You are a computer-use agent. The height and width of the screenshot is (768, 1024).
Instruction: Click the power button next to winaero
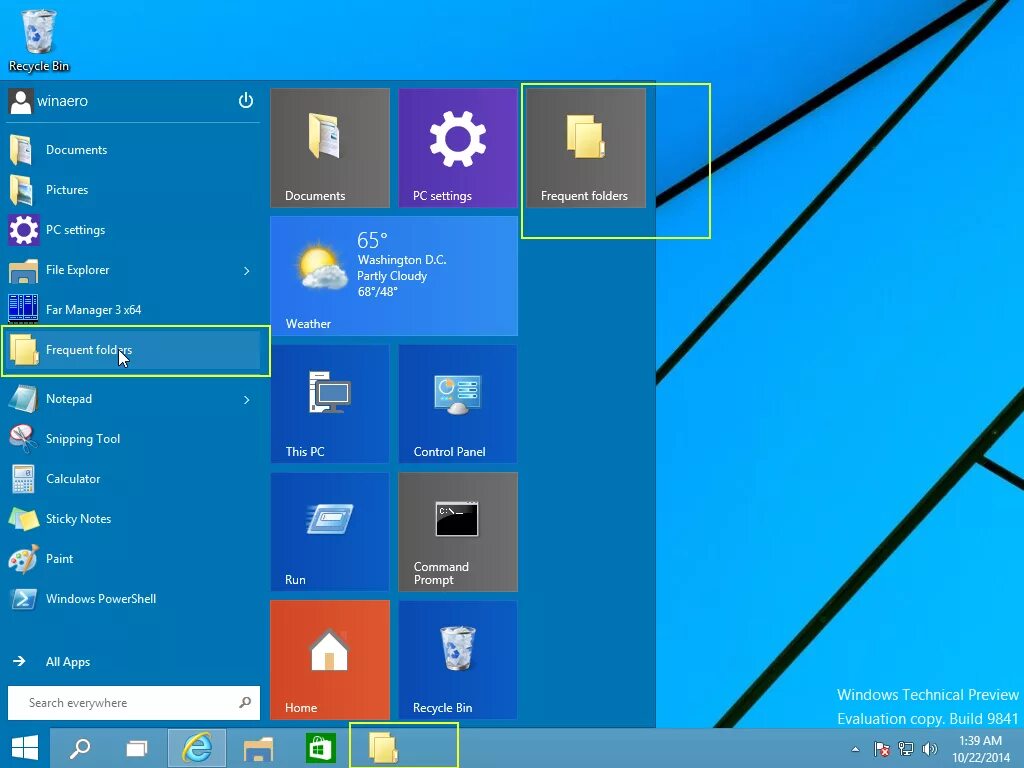coord(246,101)
